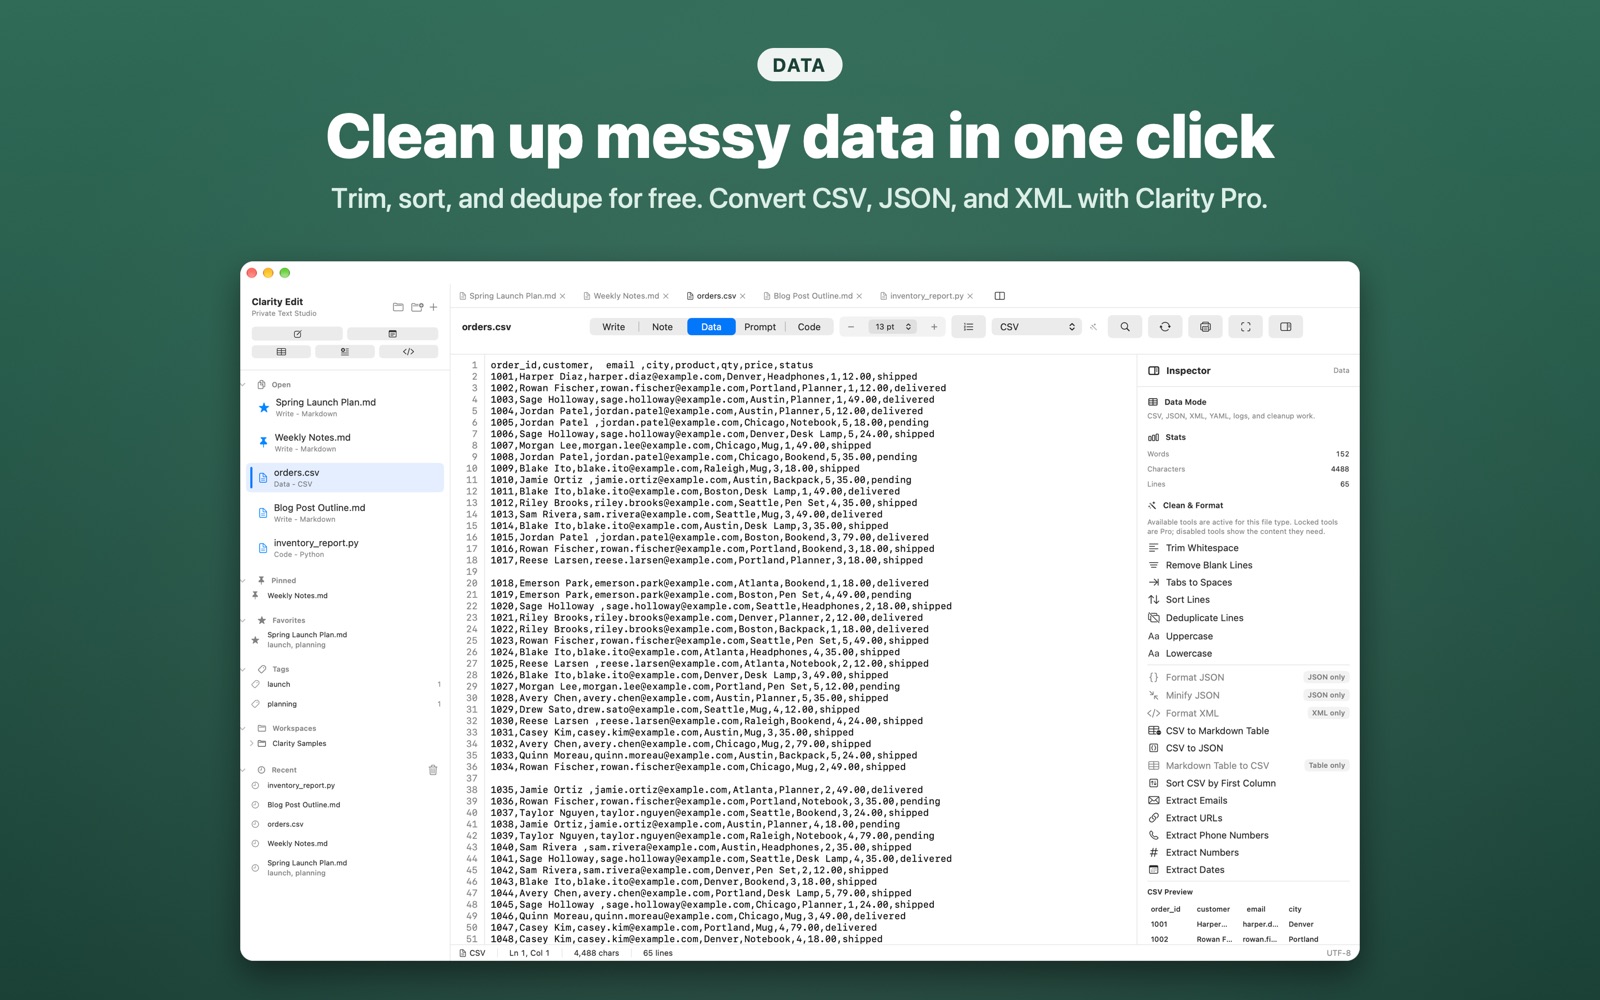The width and height of the screenshot is (1600, 1000).
Task: Click the table grid mode button in sidebar
Action: coord(281,352)
